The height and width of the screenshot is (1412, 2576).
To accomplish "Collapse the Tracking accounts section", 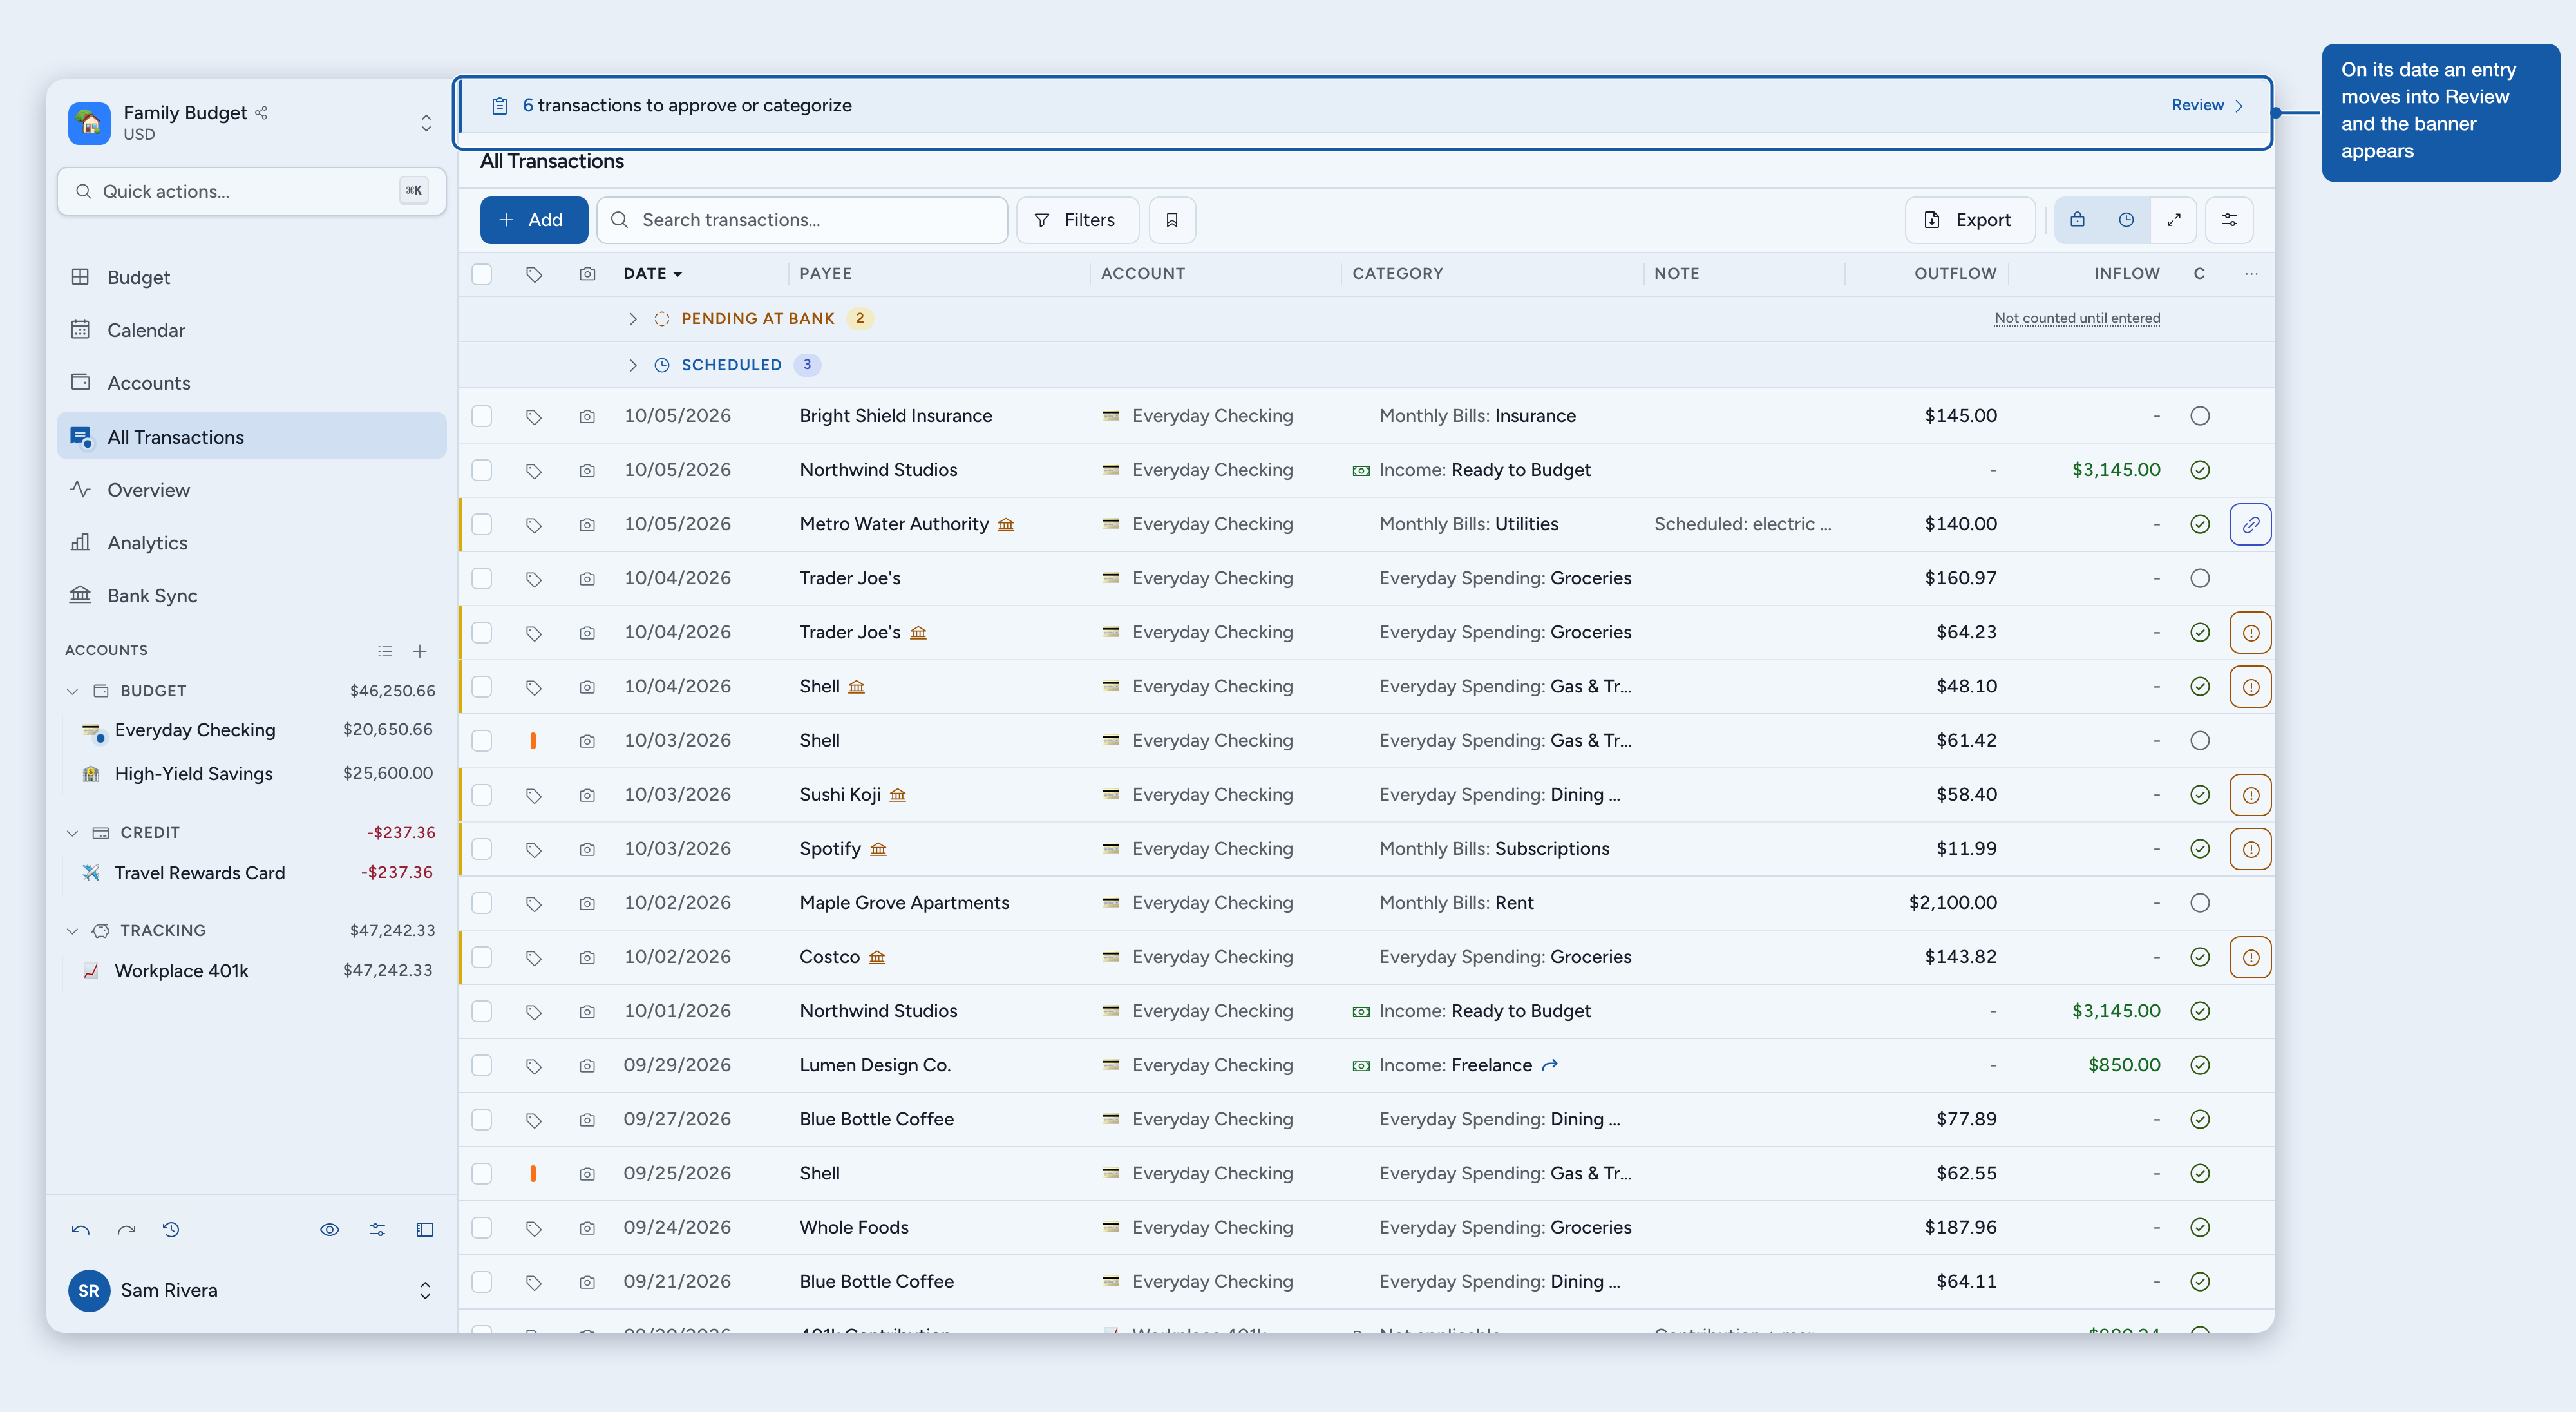I will [x=72, y=931].
